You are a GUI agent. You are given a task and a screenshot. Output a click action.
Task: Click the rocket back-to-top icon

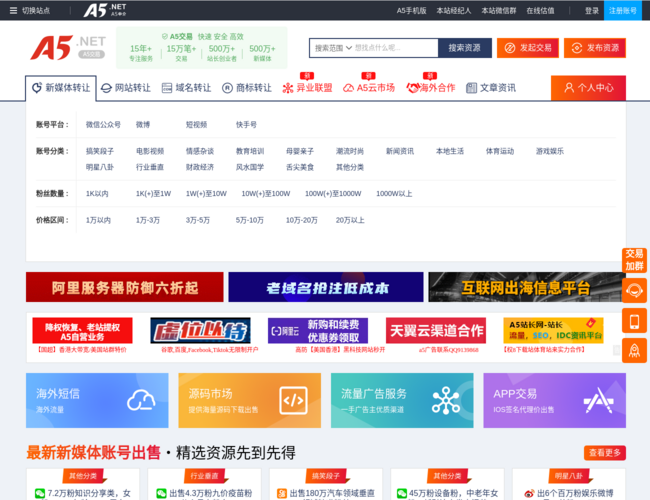click(x=634, y=350)
